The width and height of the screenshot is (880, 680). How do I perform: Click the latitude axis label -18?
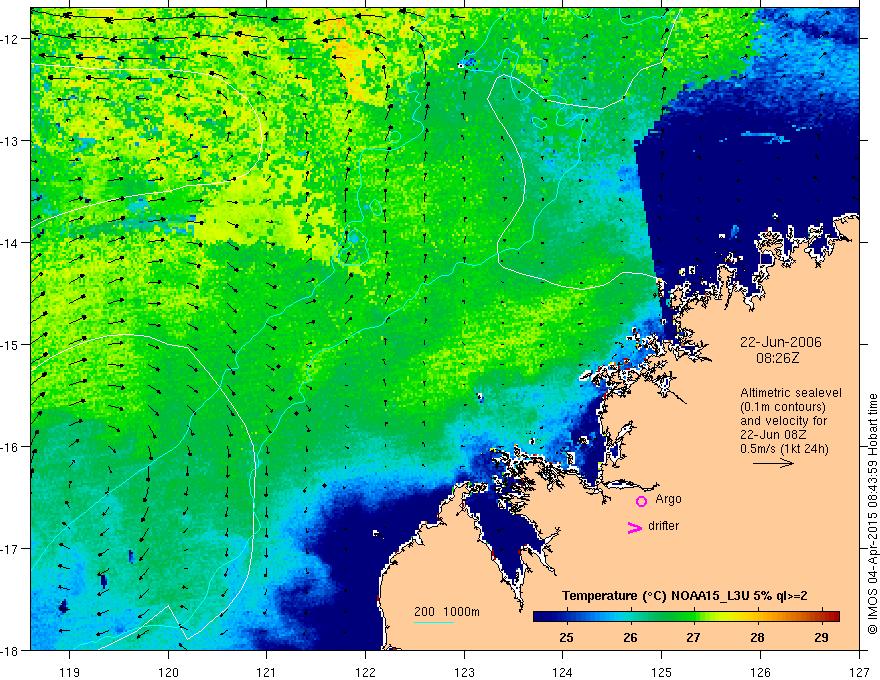pyautogui.click(x=11, y=650)
